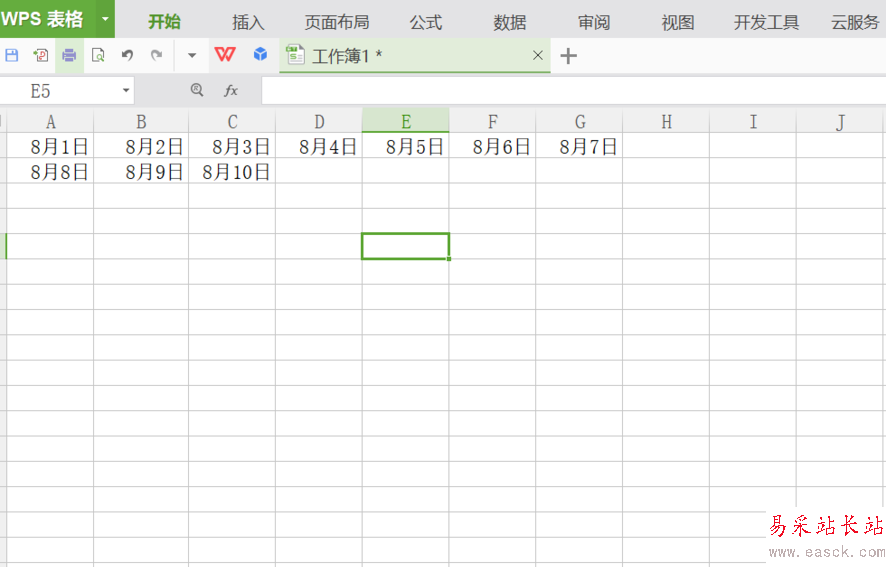Select the cell containing 8月3日
Viewport: 886px width, 567px height.
232,146
